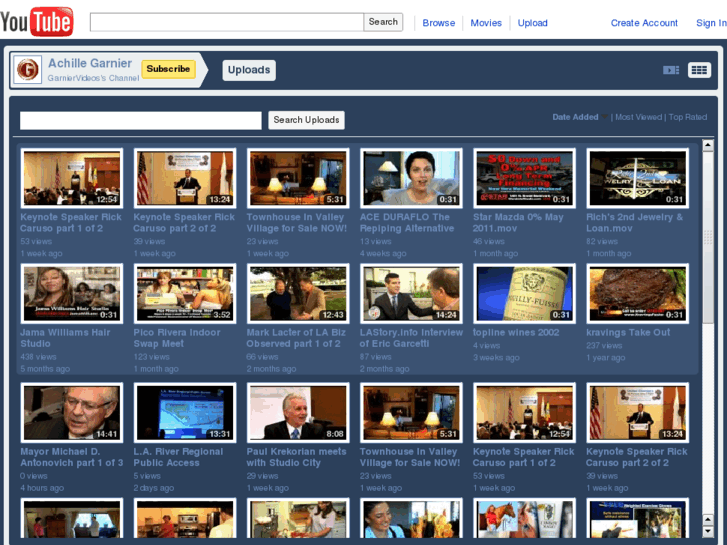Open the GarnierVideos channel avatar icon
Screen dimensions: 727x545
tap(27, 70)
